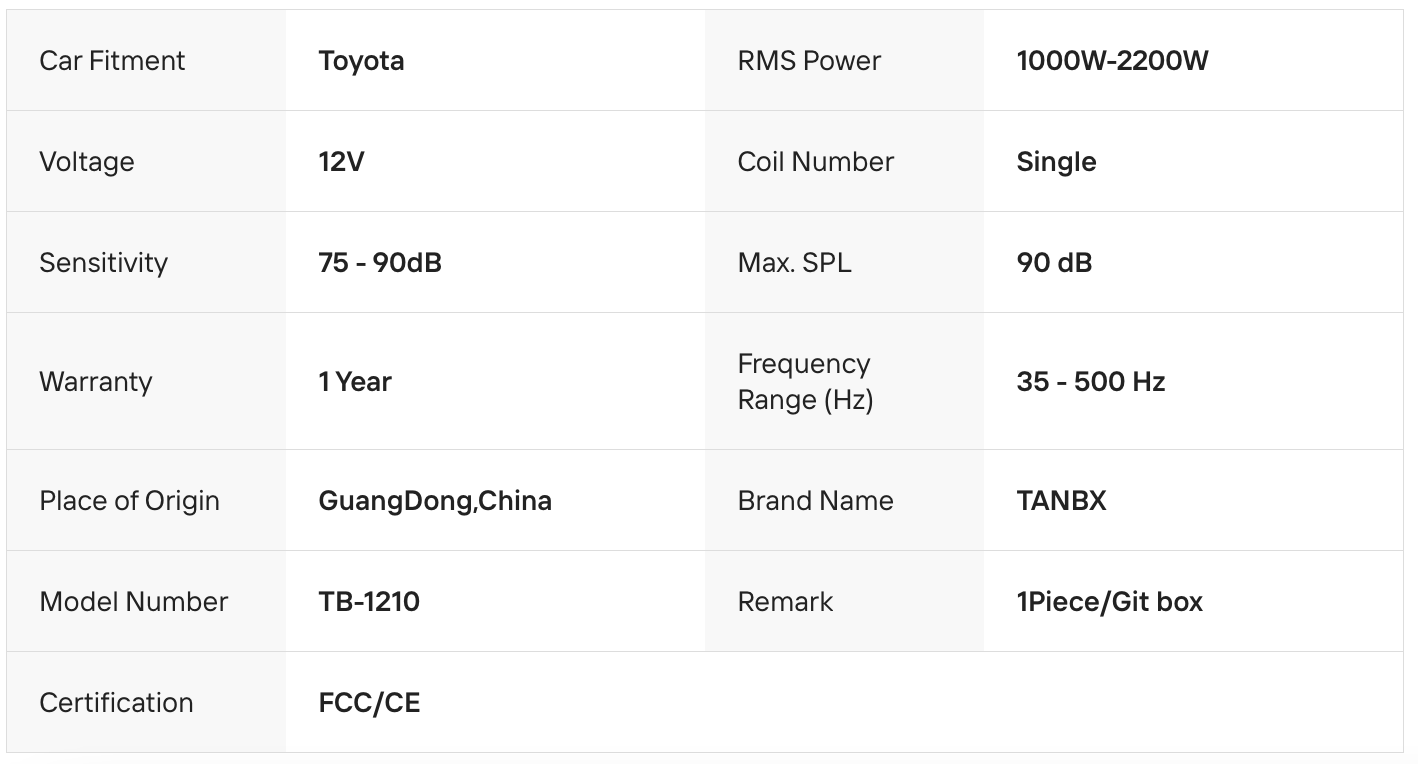Image resolution: width=1418 pixels, height=764 pixels.
Task: Select the 35 - 500 Hz value
Action: [1090, 382]
